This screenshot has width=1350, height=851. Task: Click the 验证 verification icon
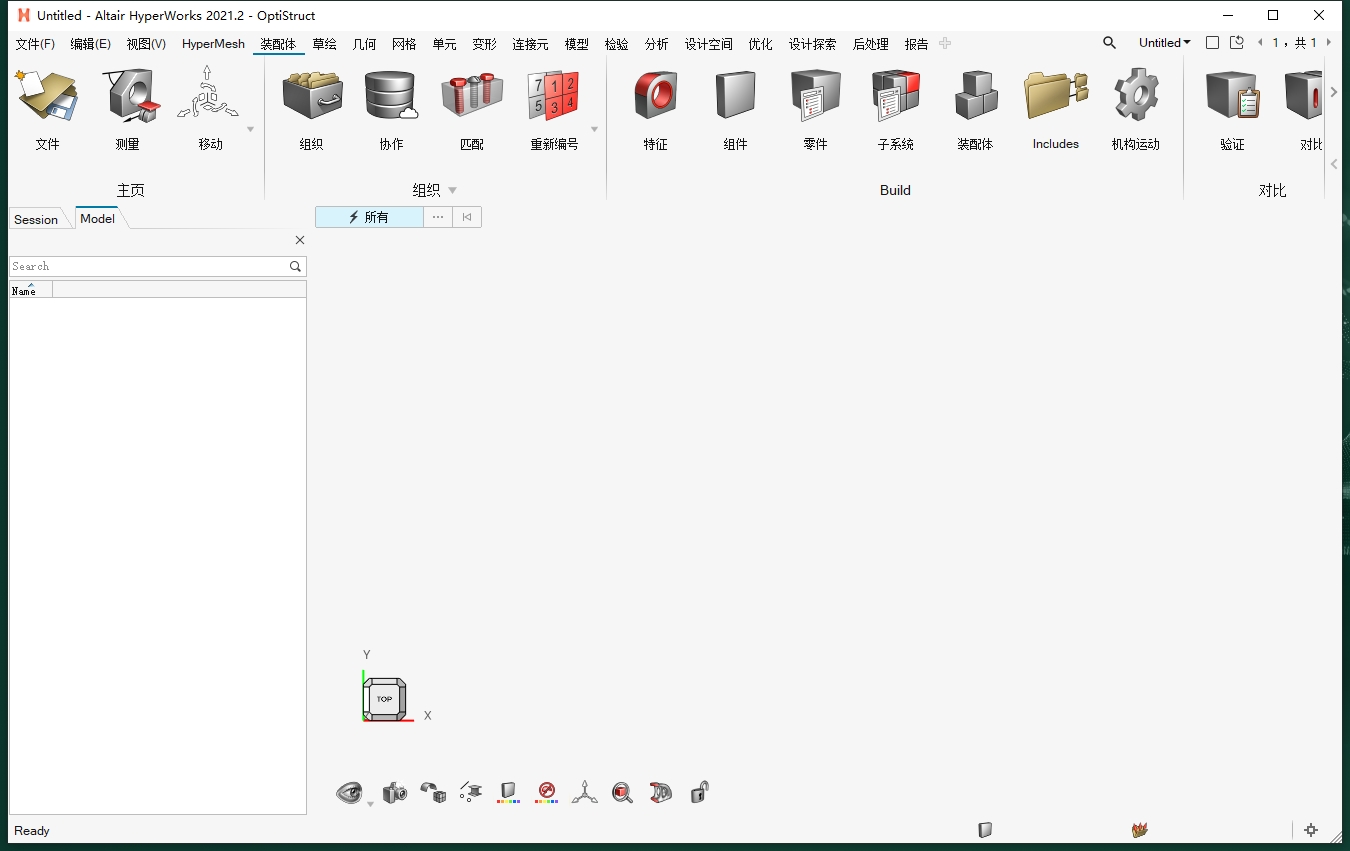[1232, 98]
